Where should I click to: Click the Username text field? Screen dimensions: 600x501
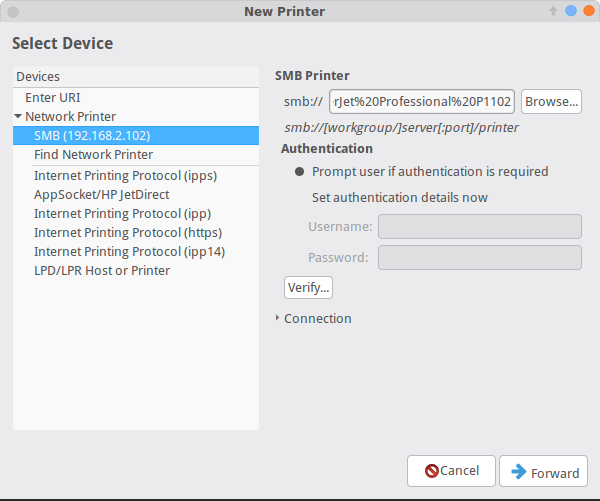[x=479, y=227]
